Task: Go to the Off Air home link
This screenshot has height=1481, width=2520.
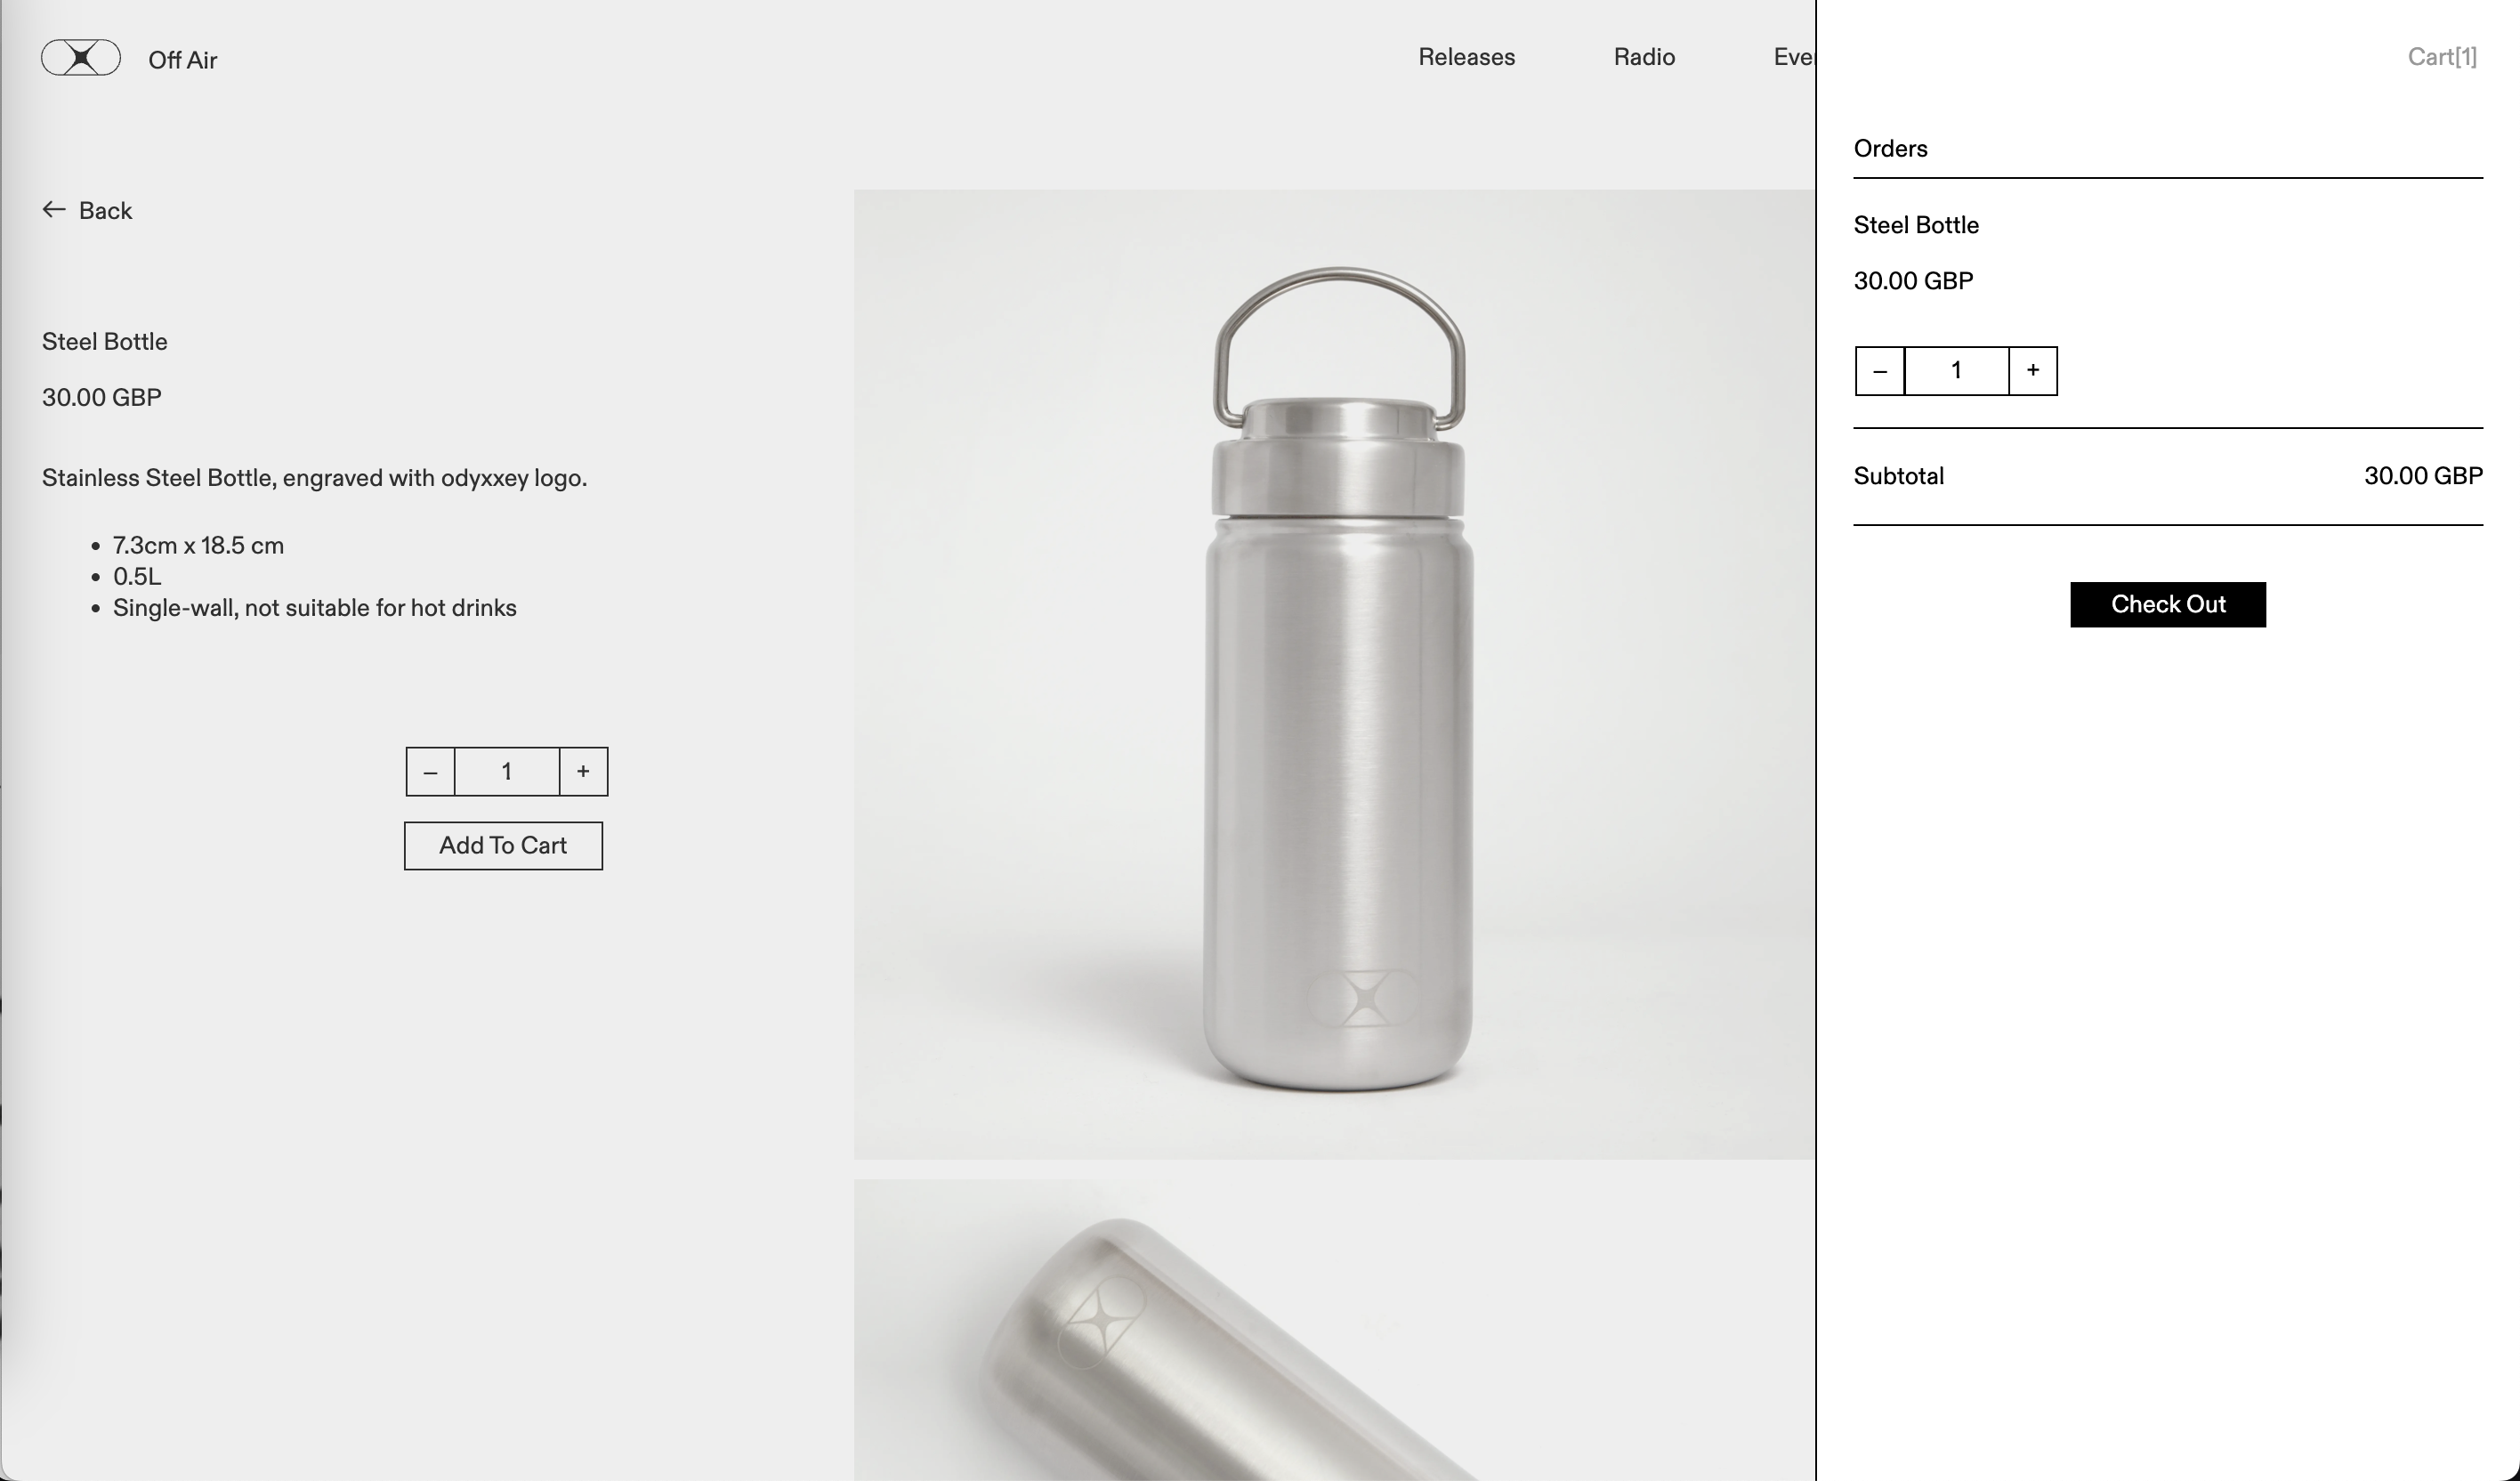Action: pyautogui.click(x=183, y=60)
